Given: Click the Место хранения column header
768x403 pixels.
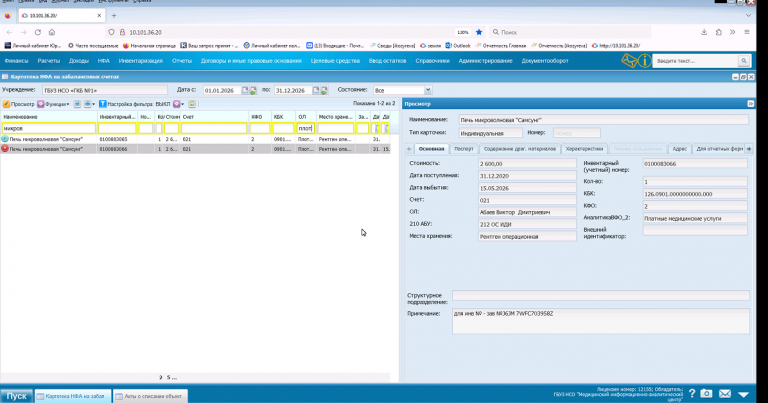Looking at the screenshot, I should tap(336, 117).
